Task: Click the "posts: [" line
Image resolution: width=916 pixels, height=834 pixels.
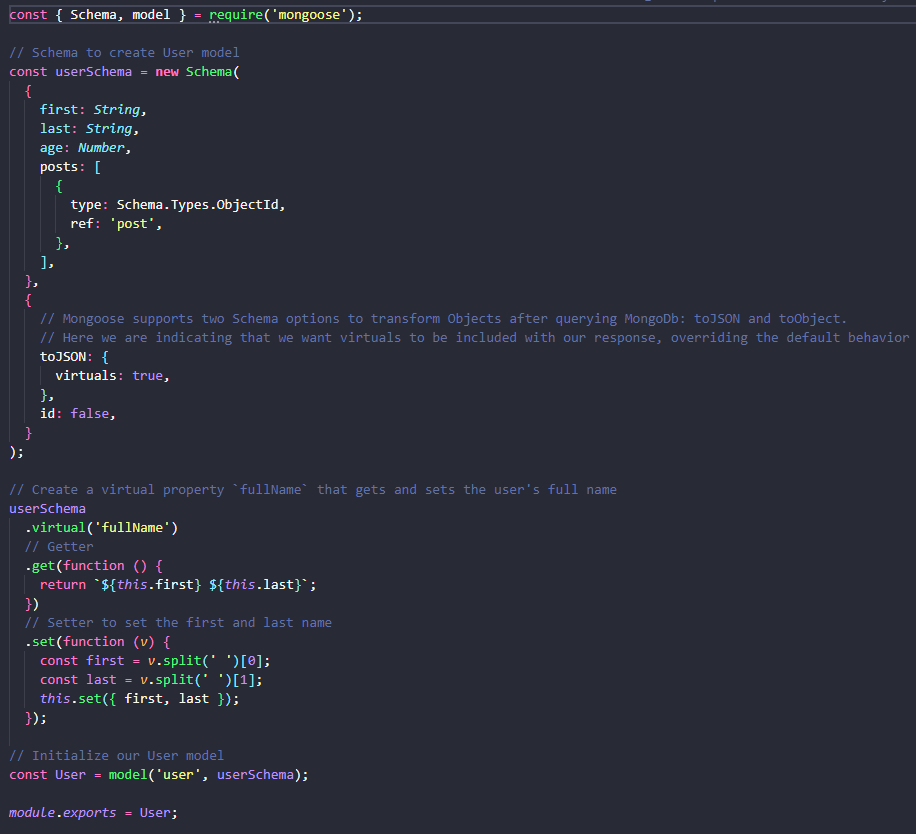Action: [x=70, y=167]
